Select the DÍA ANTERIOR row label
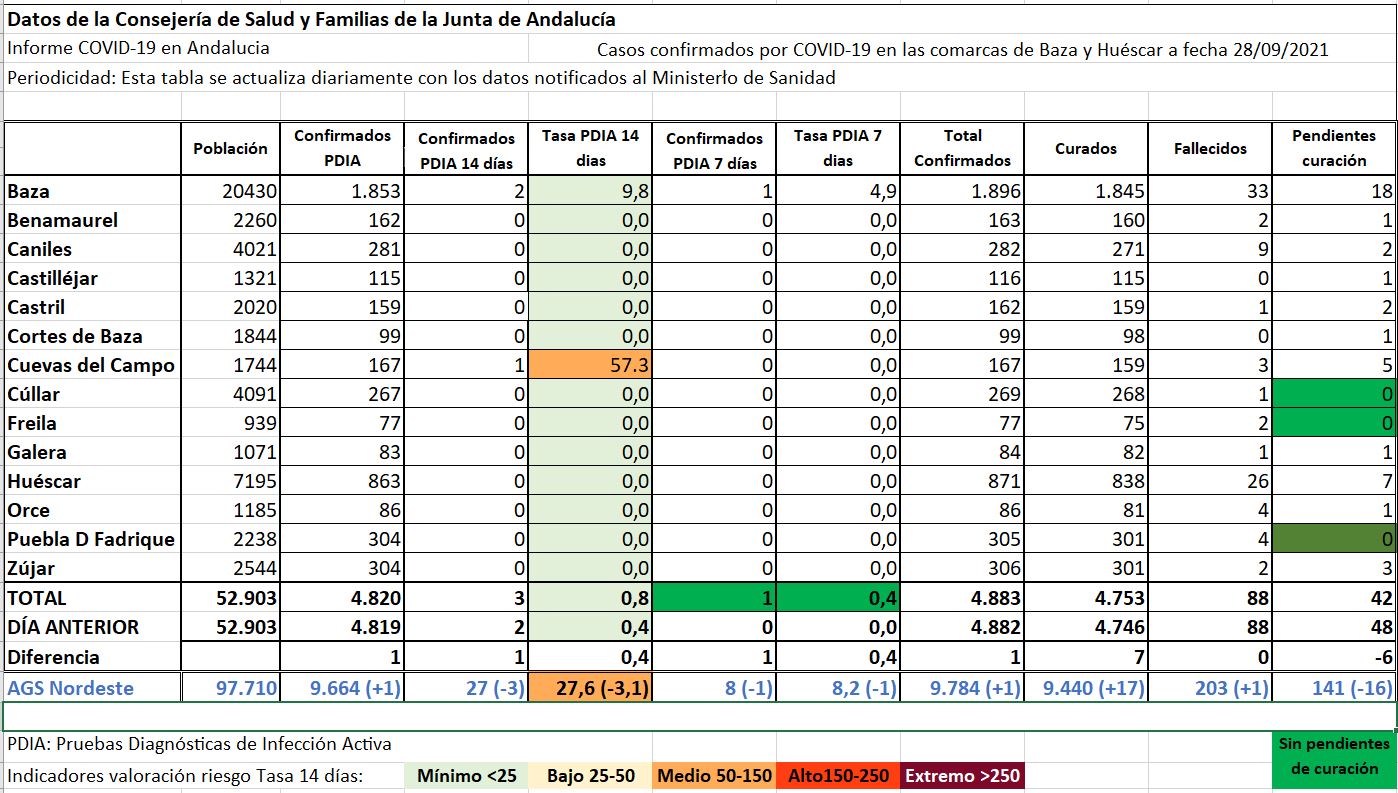This screenshot has height=793, width=1398. coord(92,627)
